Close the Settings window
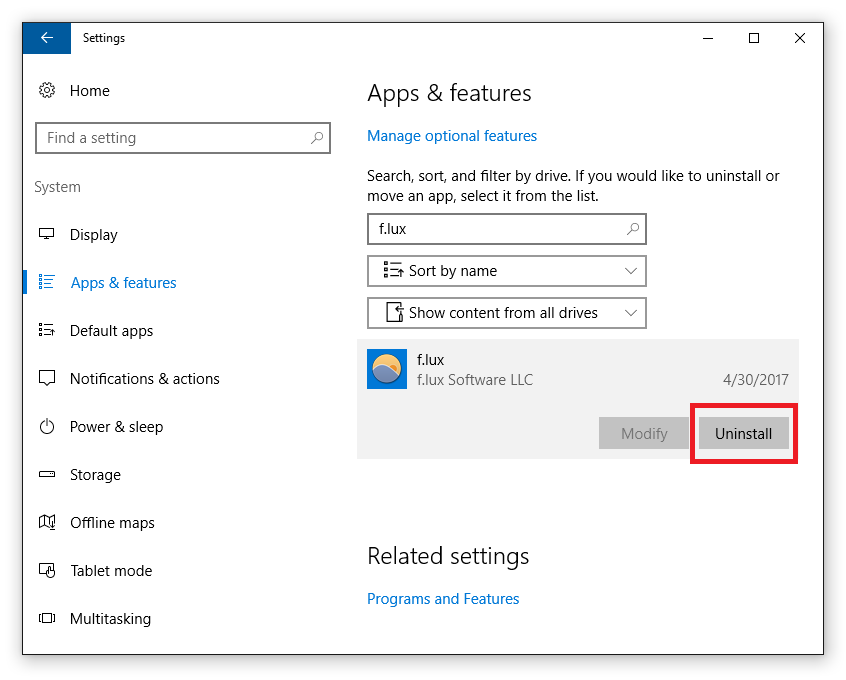846x680 pixels. (800, 38)
